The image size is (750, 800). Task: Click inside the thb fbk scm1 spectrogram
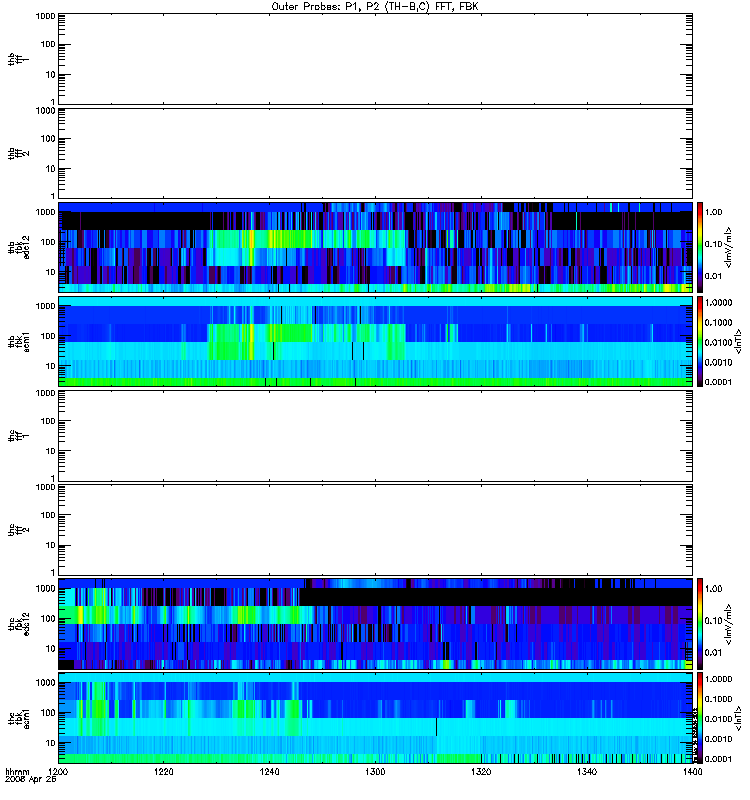coord(375,341)
